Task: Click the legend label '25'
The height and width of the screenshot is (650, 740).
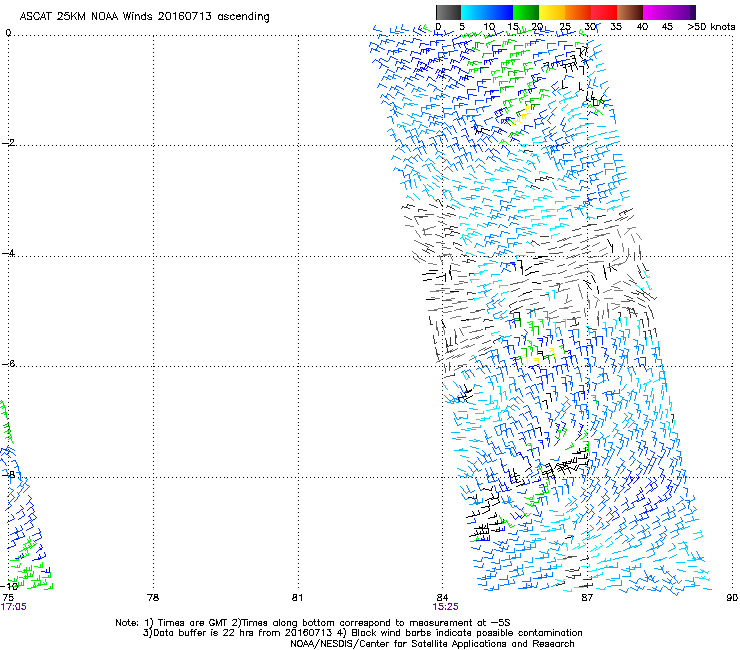Action: tap(564, 27)
